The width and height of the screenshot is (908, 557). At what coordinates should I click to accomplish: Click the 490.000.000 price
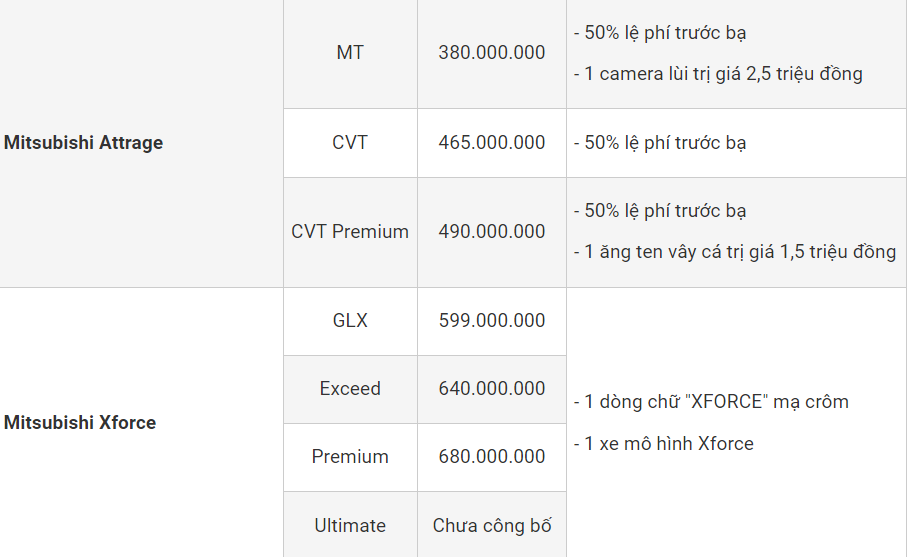[492, 232]
